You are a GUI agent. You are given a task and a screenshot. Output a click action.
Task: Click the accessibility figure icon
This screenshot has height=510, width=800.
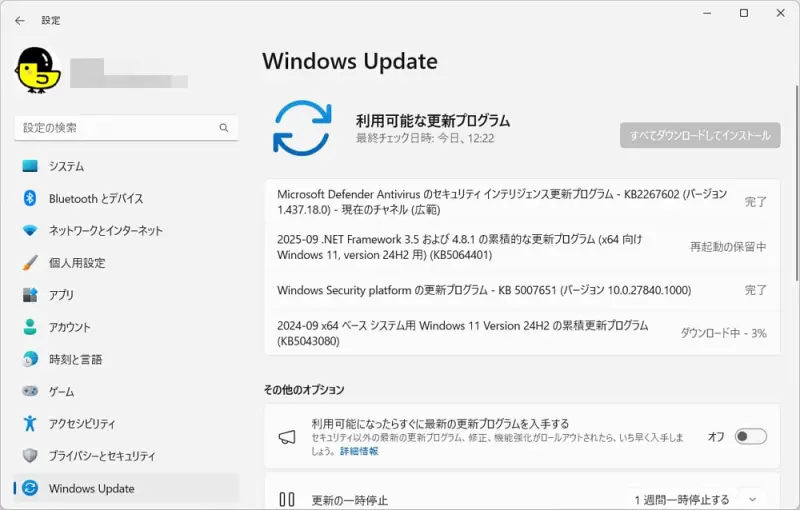[x=30, y=423]
